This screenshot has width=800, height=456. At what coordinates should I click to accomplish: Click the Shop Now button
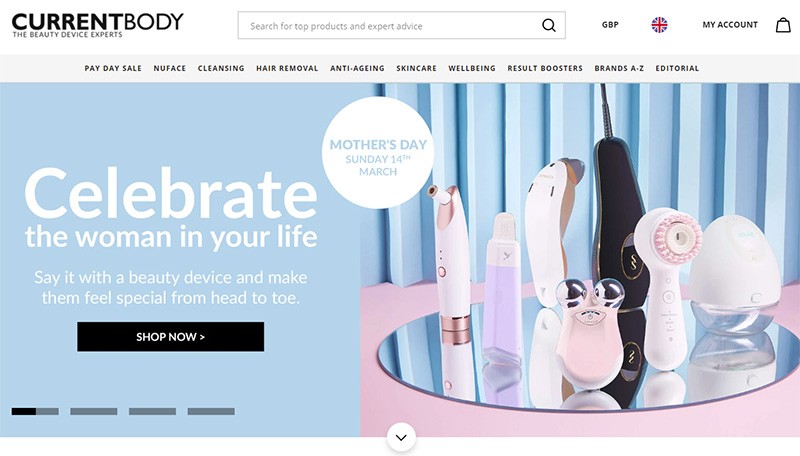coord(170,337)
